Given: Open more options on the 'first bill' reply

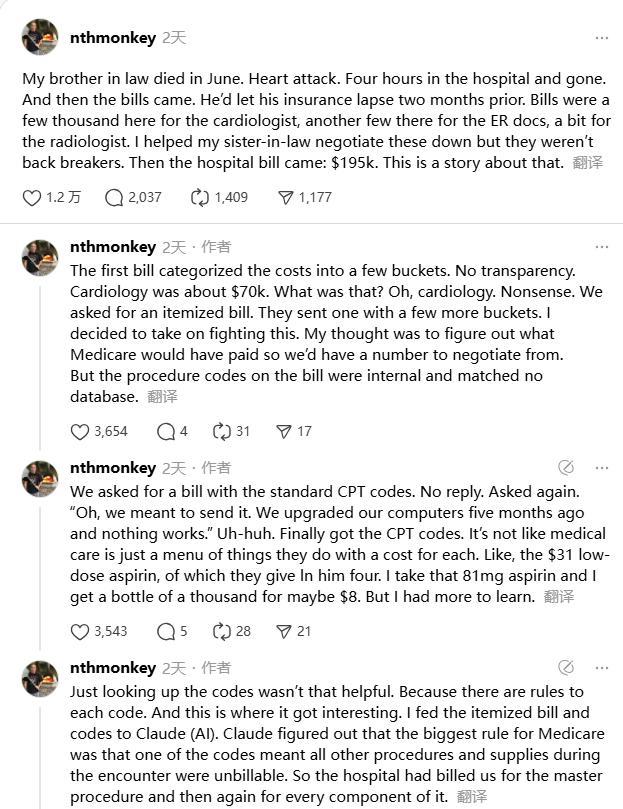Looking at the screenshot, I should [601, 246].
